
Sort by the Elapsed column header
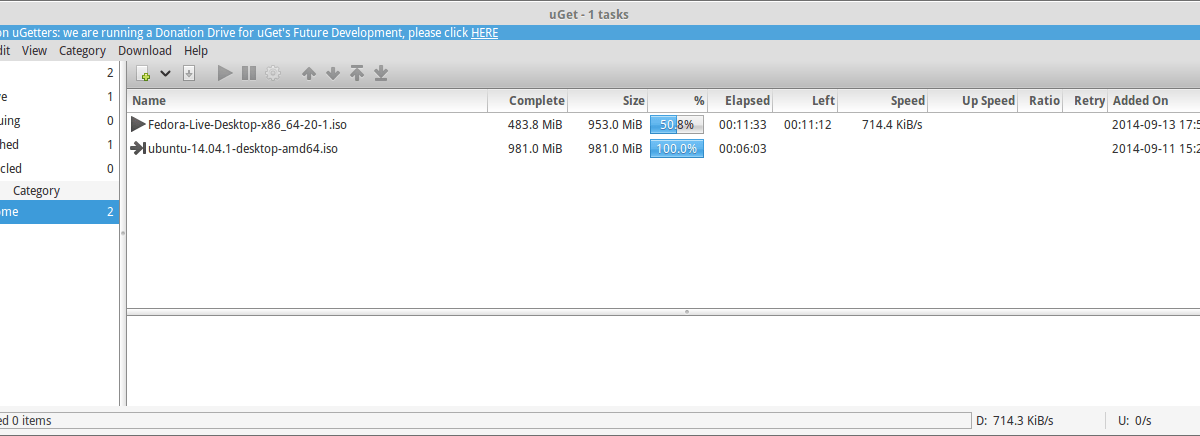(x=741, y=100)
